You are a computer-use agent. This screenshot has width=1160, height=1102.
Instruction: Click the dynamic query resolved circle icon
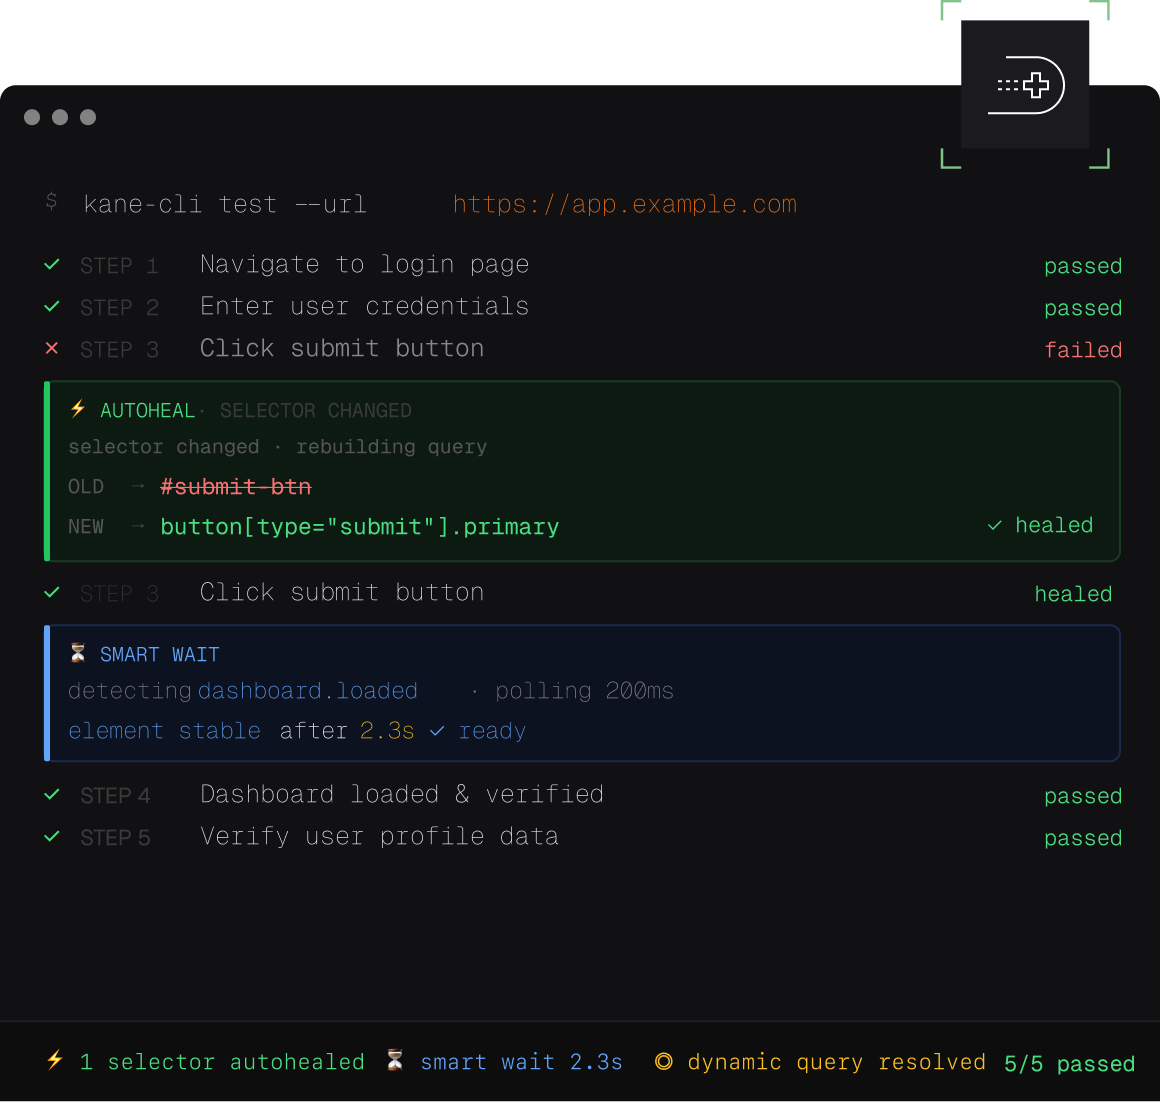pos(665,1062)
